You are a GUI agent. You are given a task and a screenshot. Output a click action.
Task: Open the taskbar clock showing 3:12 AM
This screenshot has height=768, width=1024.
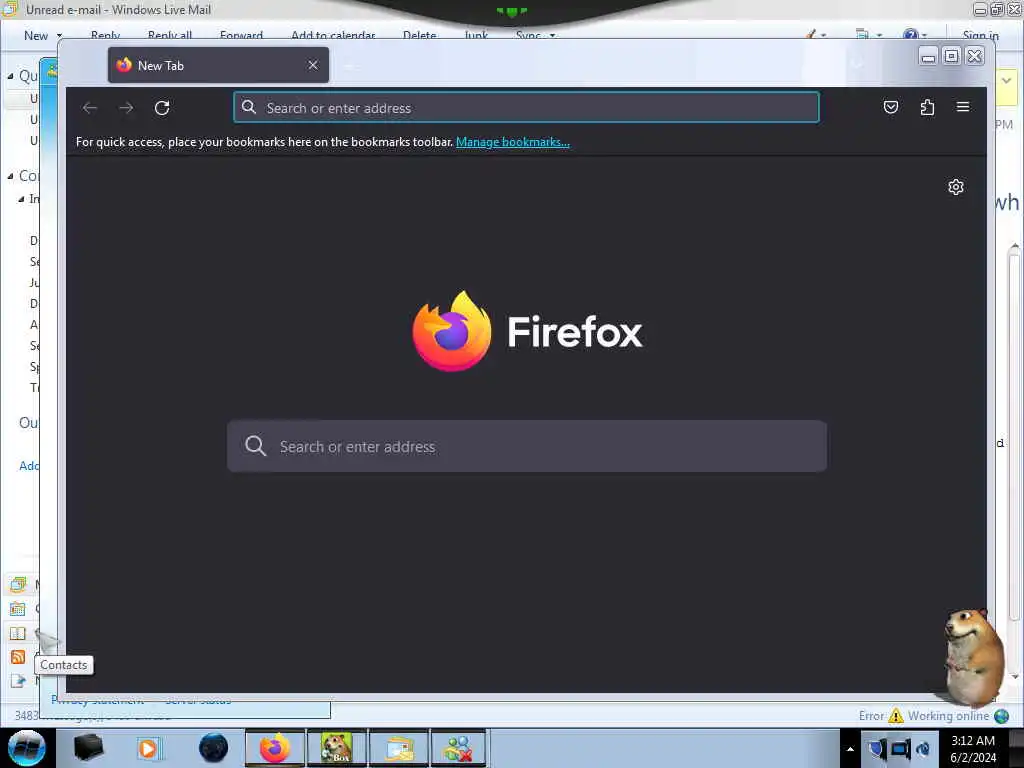(973, 748)
